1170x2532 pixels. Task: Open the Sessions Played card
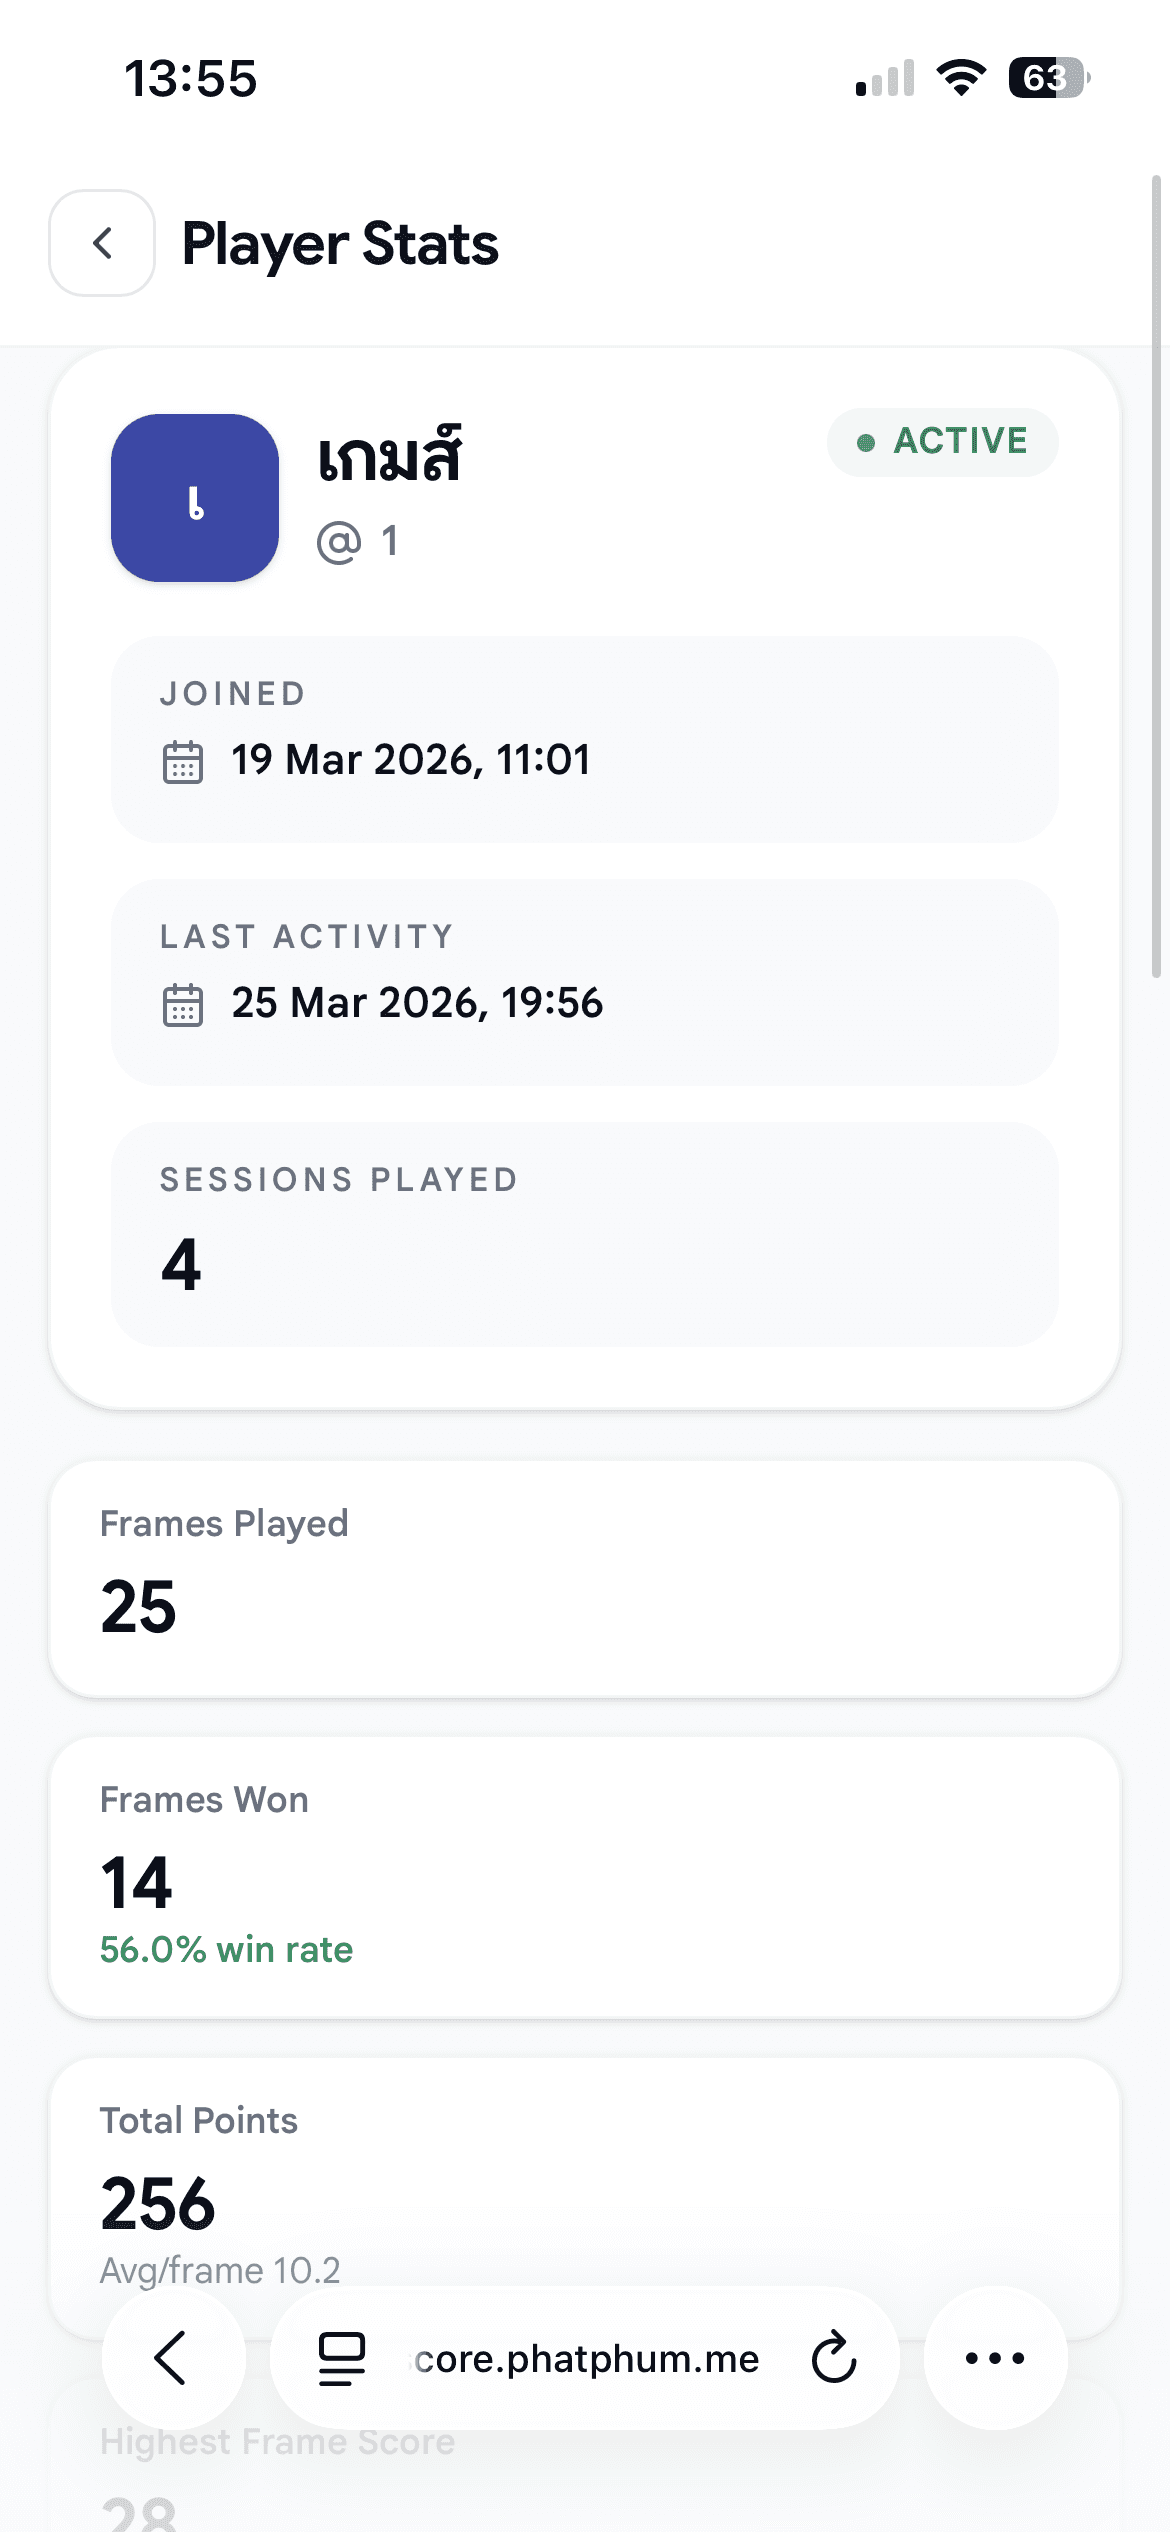tap(584, 1234)
